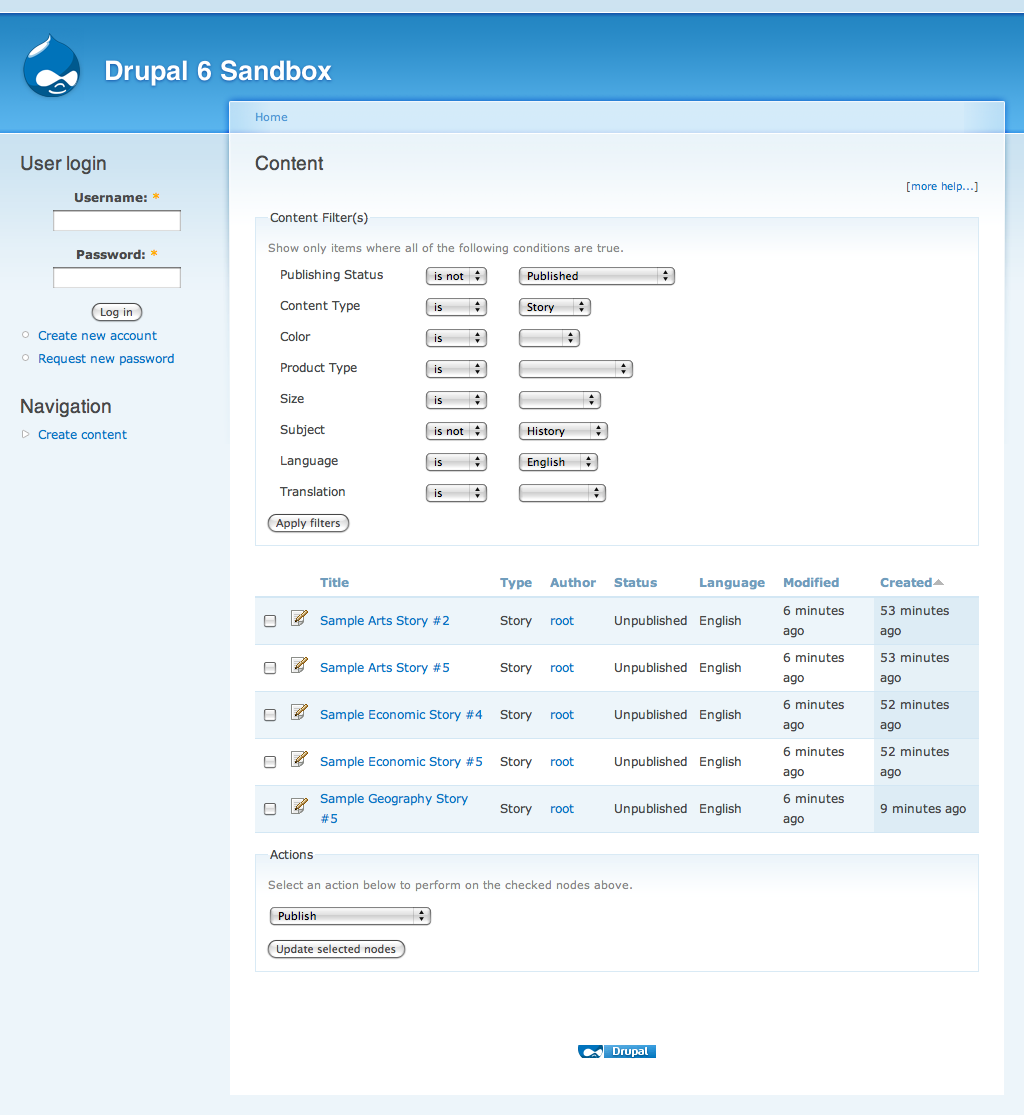Click edit icon for Sample Arts Story #2

point(298,619)
